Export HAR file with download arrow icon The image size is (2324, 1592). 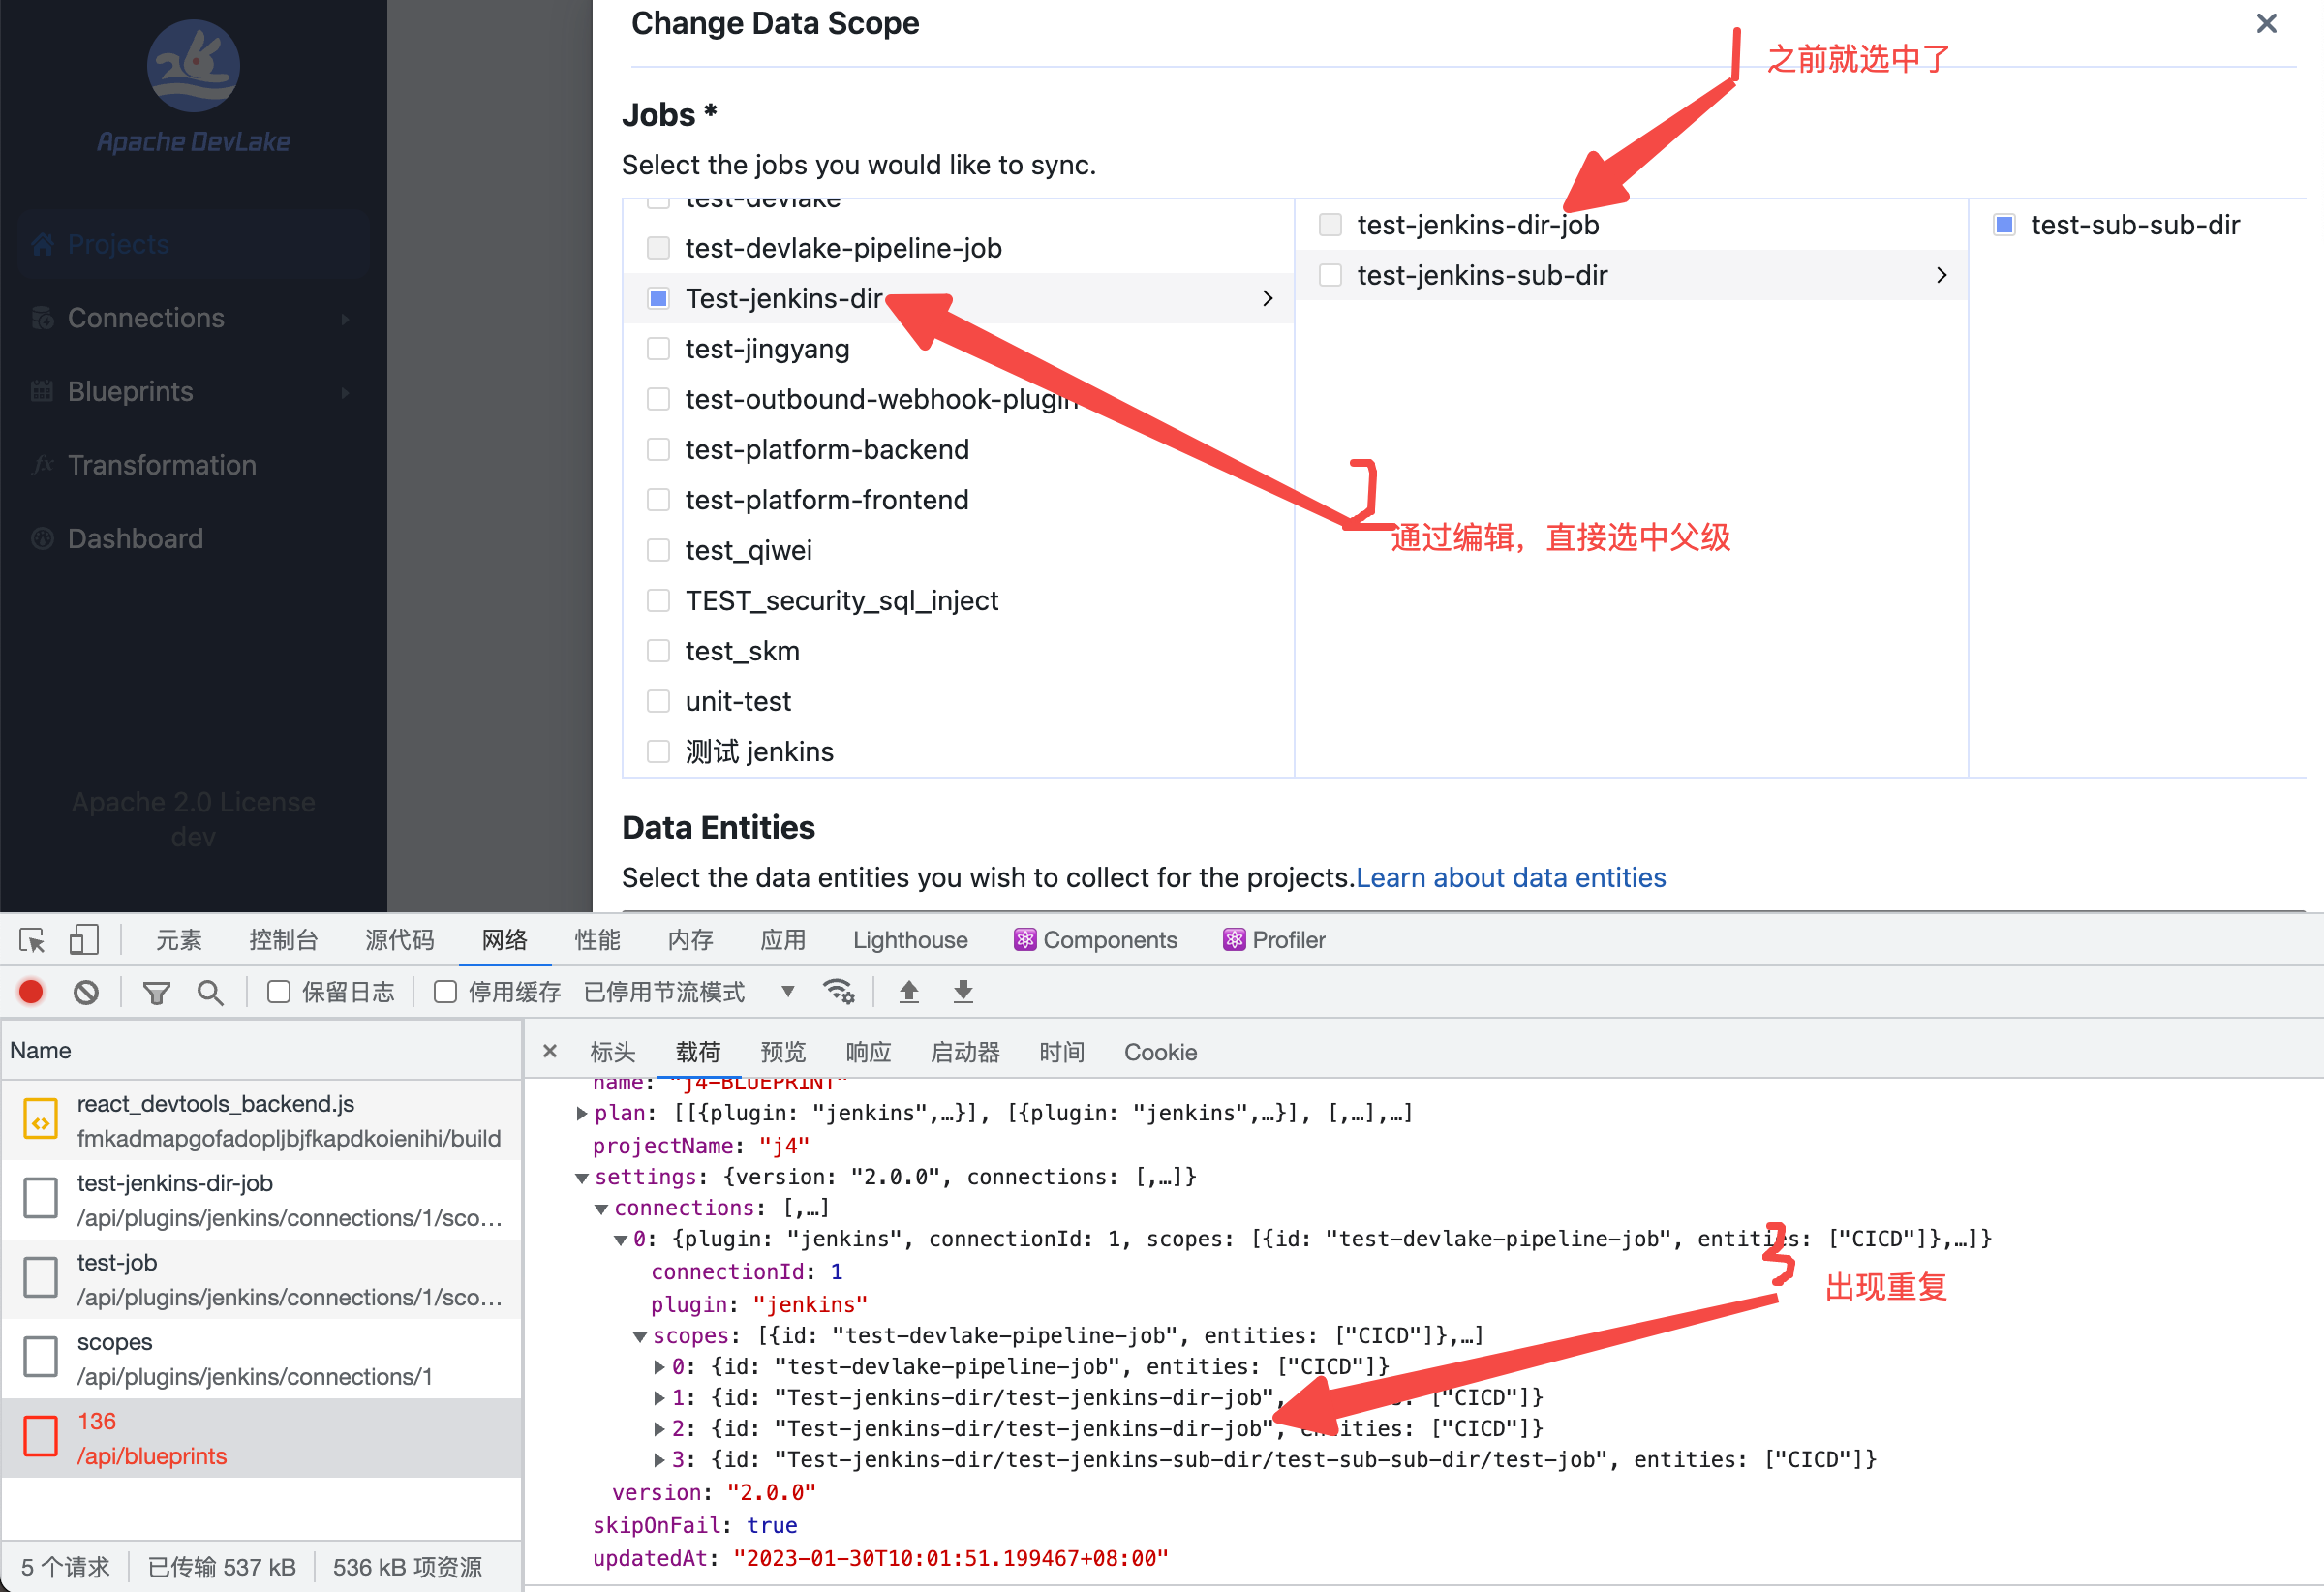pos(961,991)
